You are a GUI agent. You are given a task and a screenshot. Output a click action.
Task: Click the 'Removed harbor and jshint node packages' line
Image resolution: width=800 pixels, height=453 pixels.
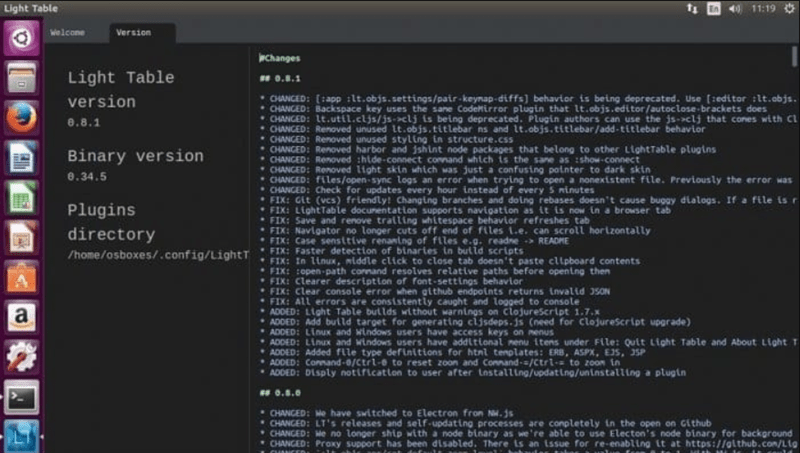coord(488,149)
